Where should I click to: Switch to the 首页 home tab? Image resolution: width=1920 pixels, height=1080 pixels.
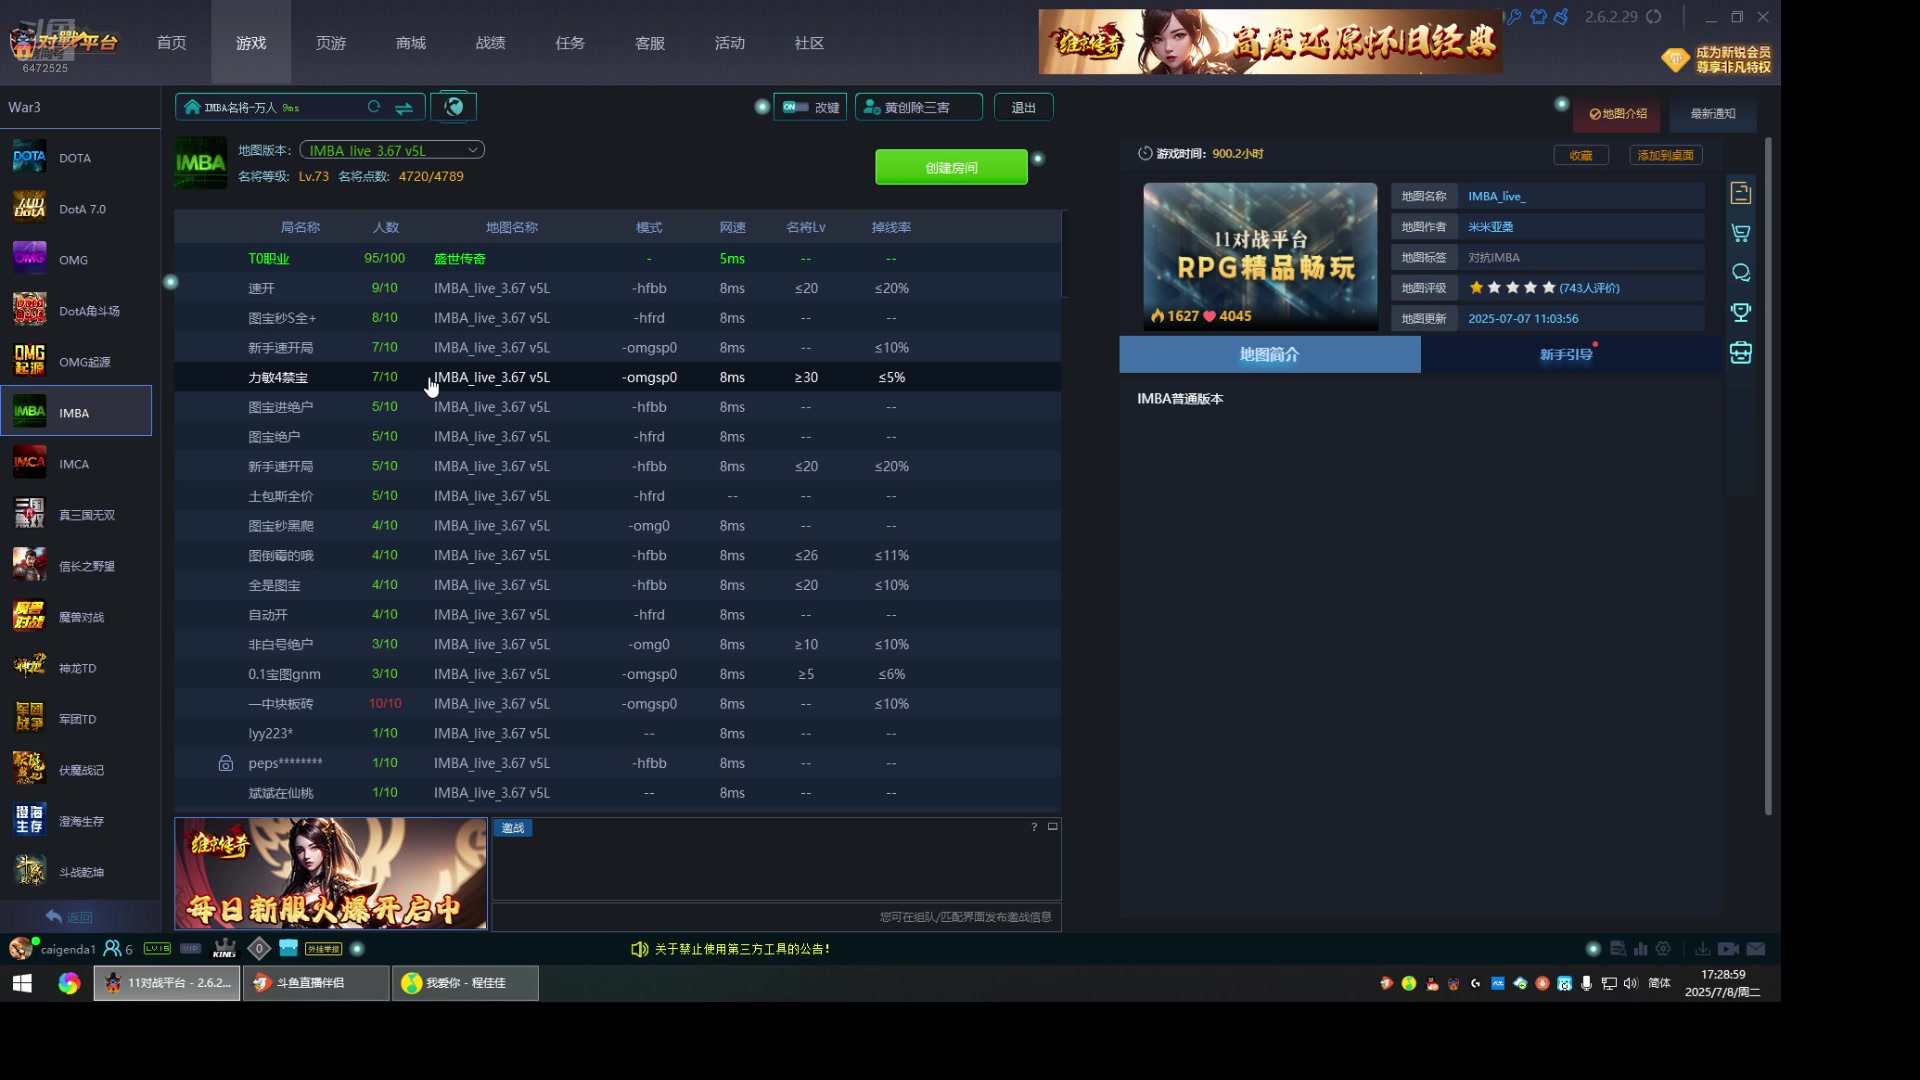(172, 43)
